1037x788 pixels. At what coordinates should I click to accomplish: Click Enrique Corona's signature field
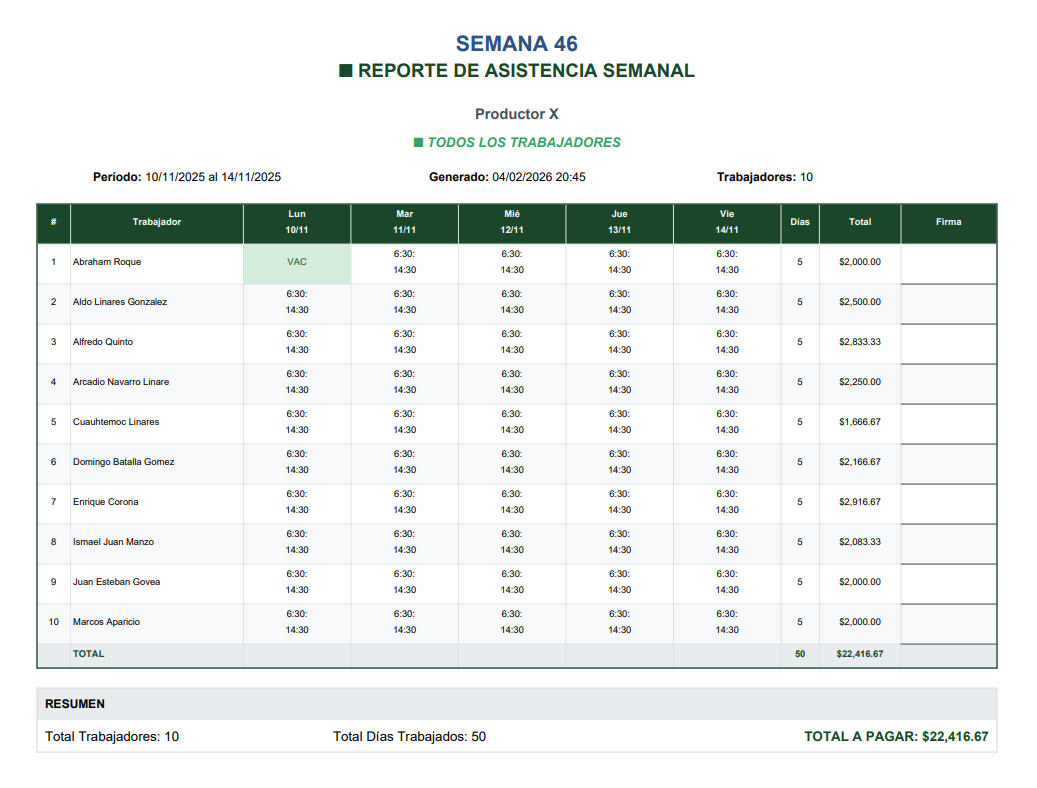(x=948, y=504)
